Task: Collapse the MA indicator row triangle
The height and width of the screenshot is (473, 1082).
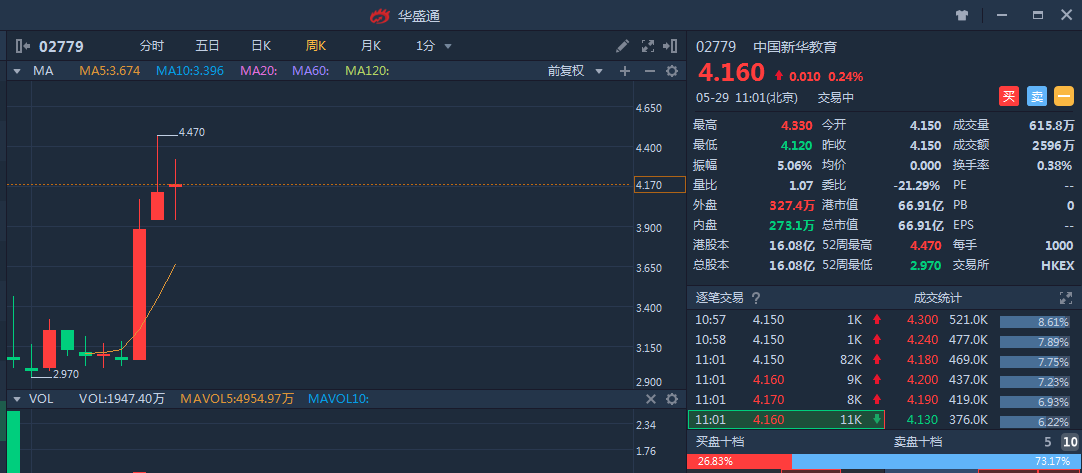Action: pyautogui.click(x=17, y=71)
